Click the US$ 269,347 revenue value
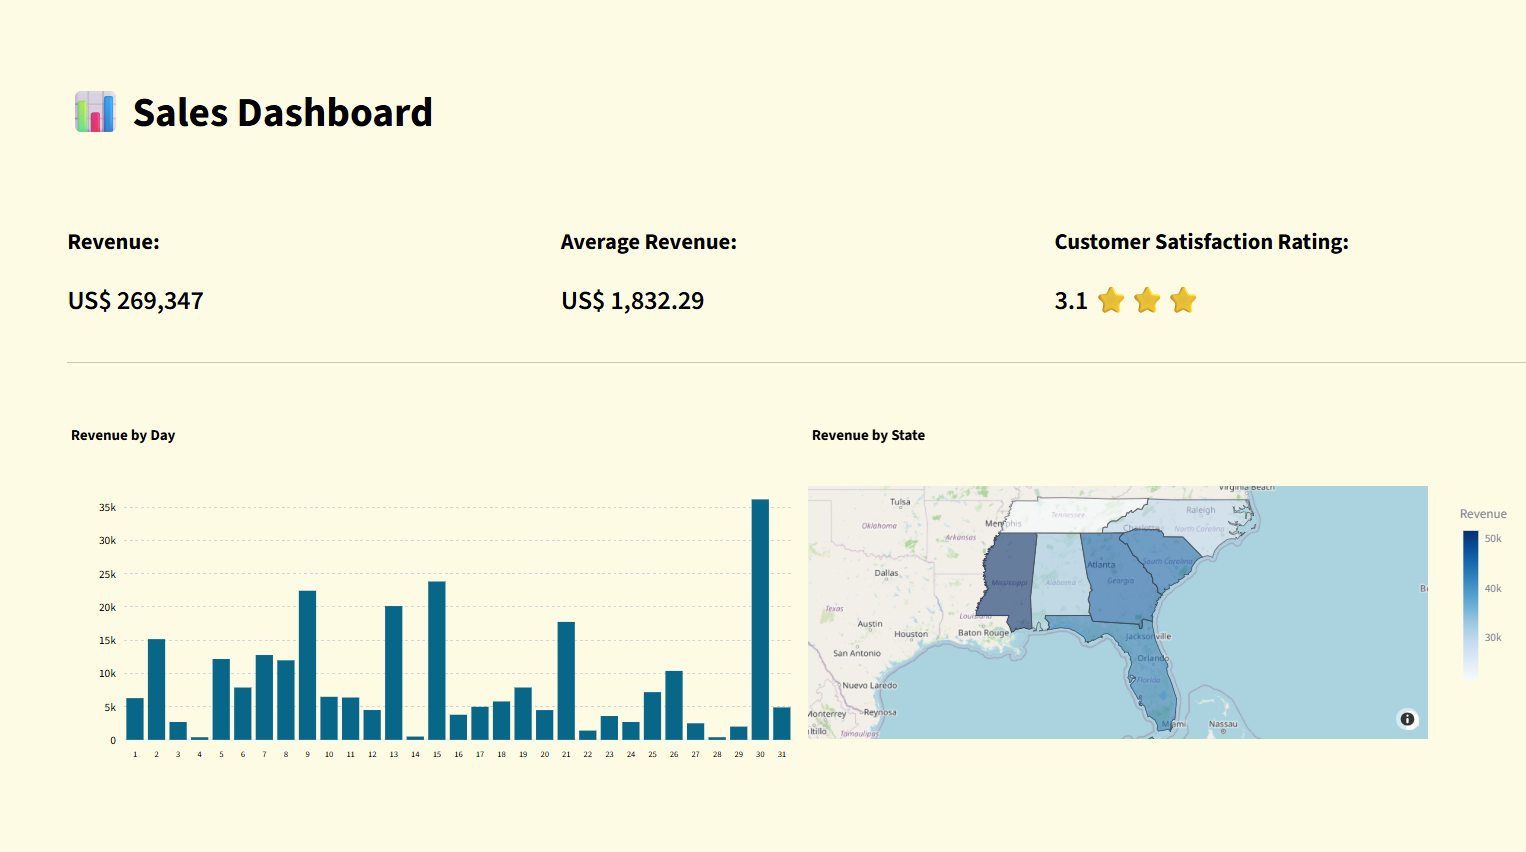This screenshot has width=1526, height=852. tap(136, 301)
